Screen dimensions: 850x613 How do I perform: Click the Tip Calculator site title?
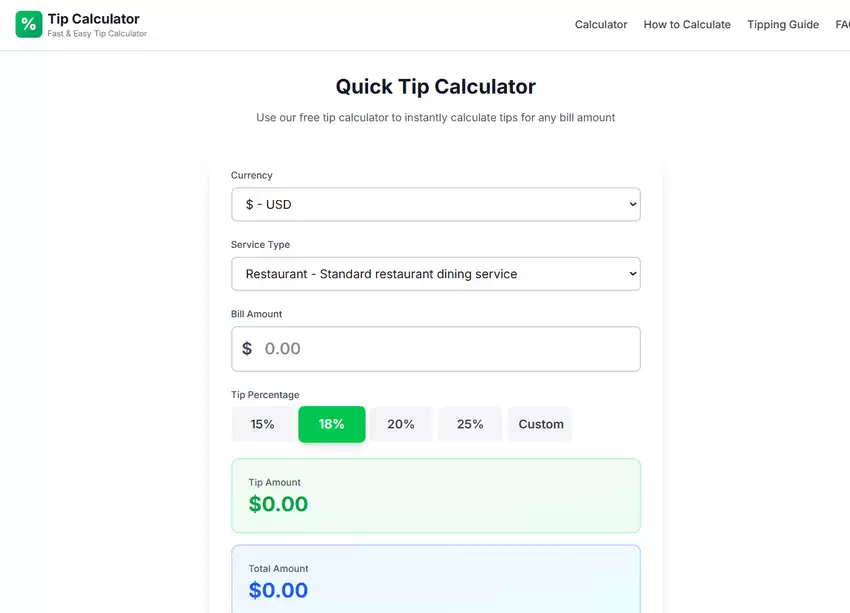pos(93,19)
